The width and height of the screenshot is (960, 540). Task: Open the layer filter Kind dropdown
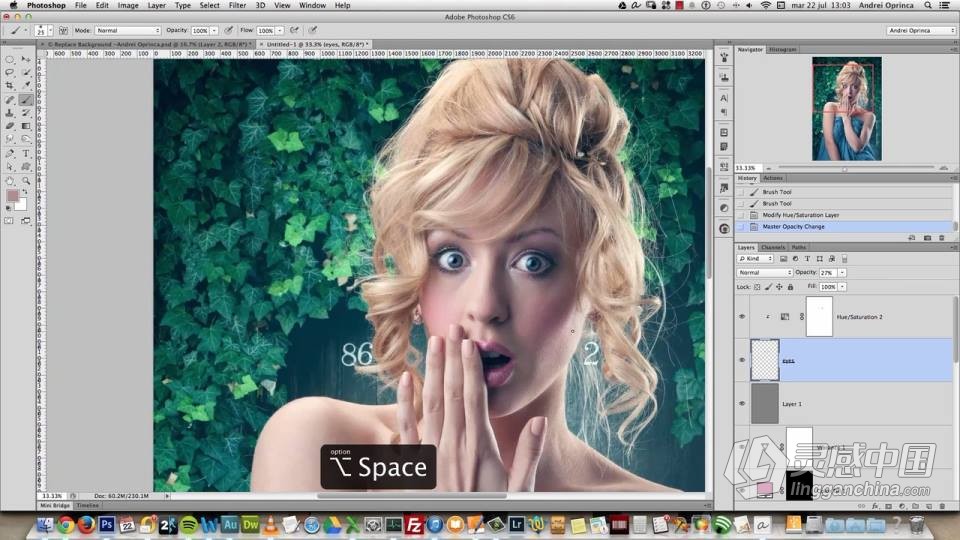point(756,258)
